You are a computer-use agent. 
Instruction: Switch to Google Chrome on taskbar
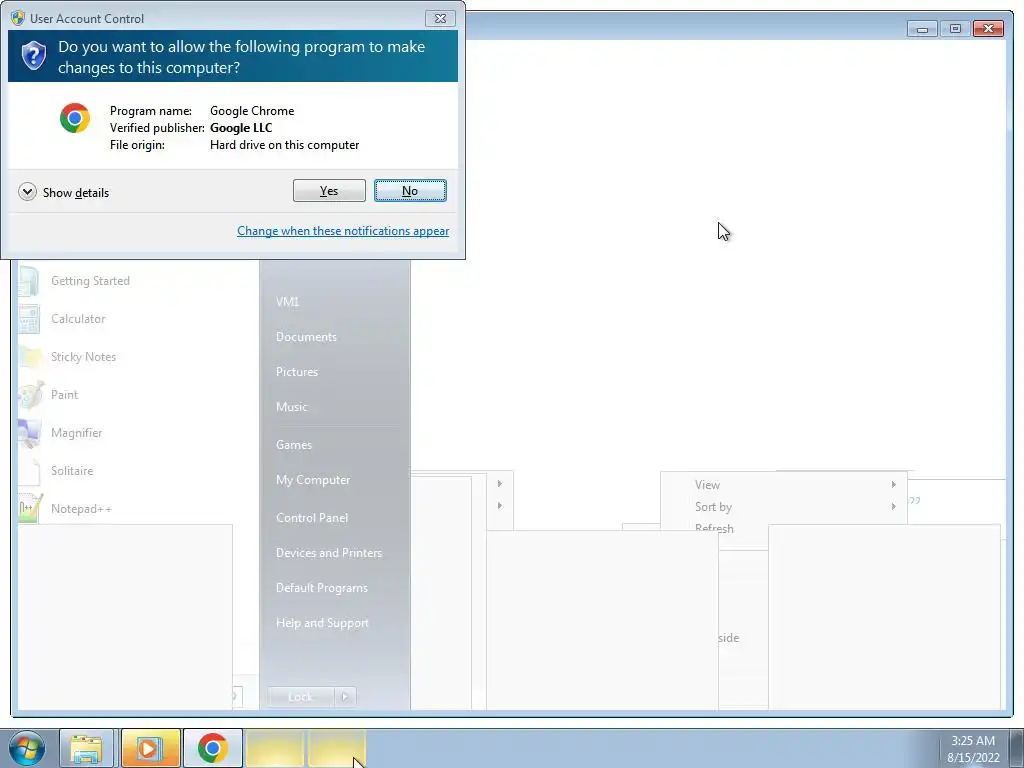click(212, 748)
